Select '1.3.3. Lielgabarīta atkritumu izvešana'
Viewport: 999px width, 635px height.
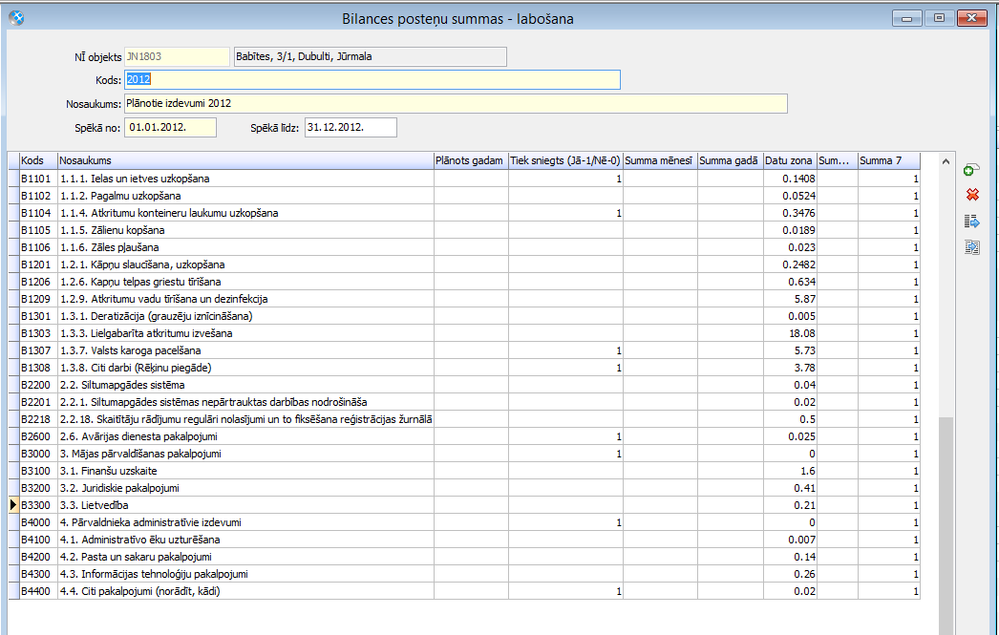pos(146,334)
